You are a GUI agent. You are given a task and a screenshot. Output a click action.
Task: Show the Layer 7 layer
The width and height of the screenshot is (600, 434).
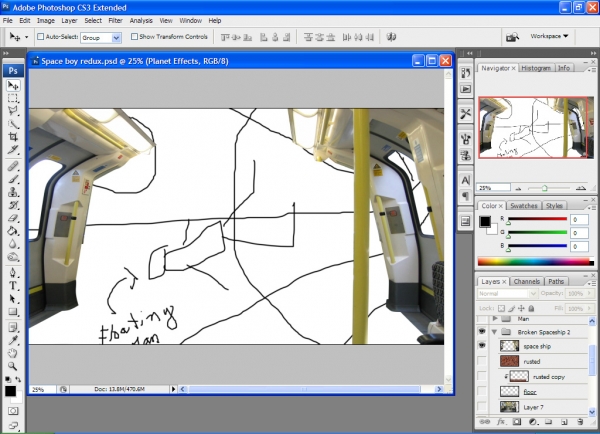coord(482,407)
